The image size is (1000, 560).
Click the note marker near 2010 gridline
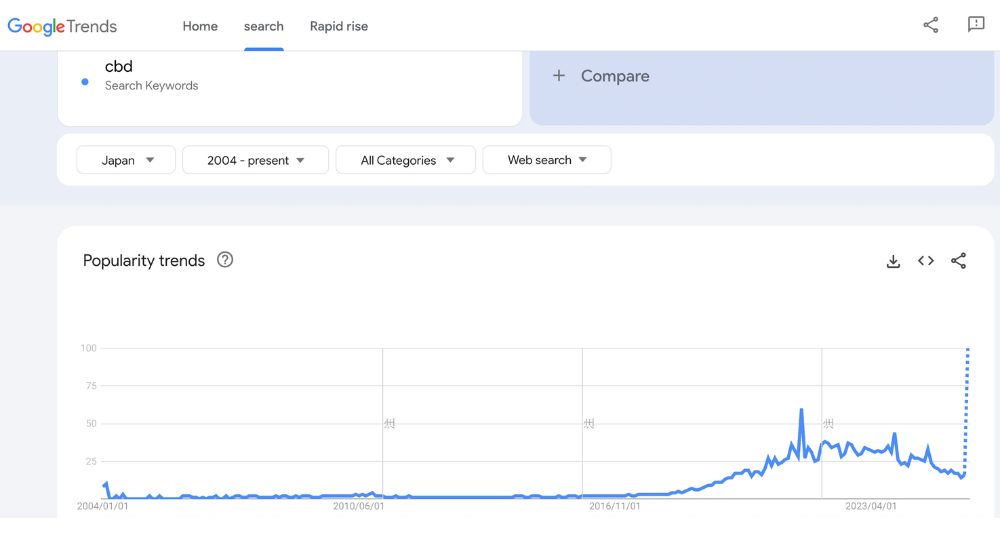point(389,424)
